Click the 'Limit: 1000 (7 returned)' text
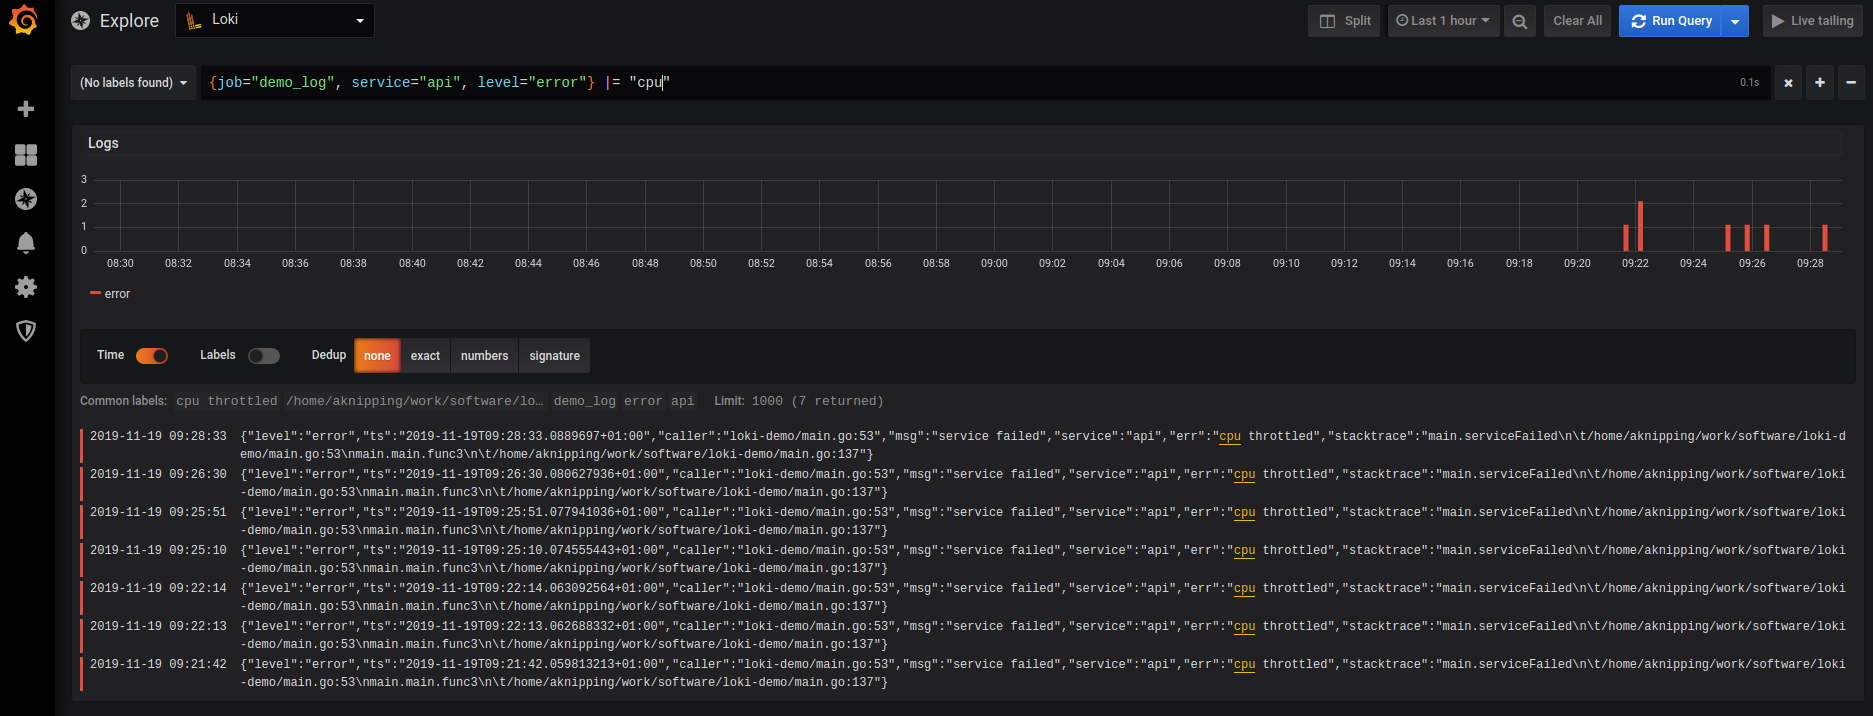 tap(798, 401)
